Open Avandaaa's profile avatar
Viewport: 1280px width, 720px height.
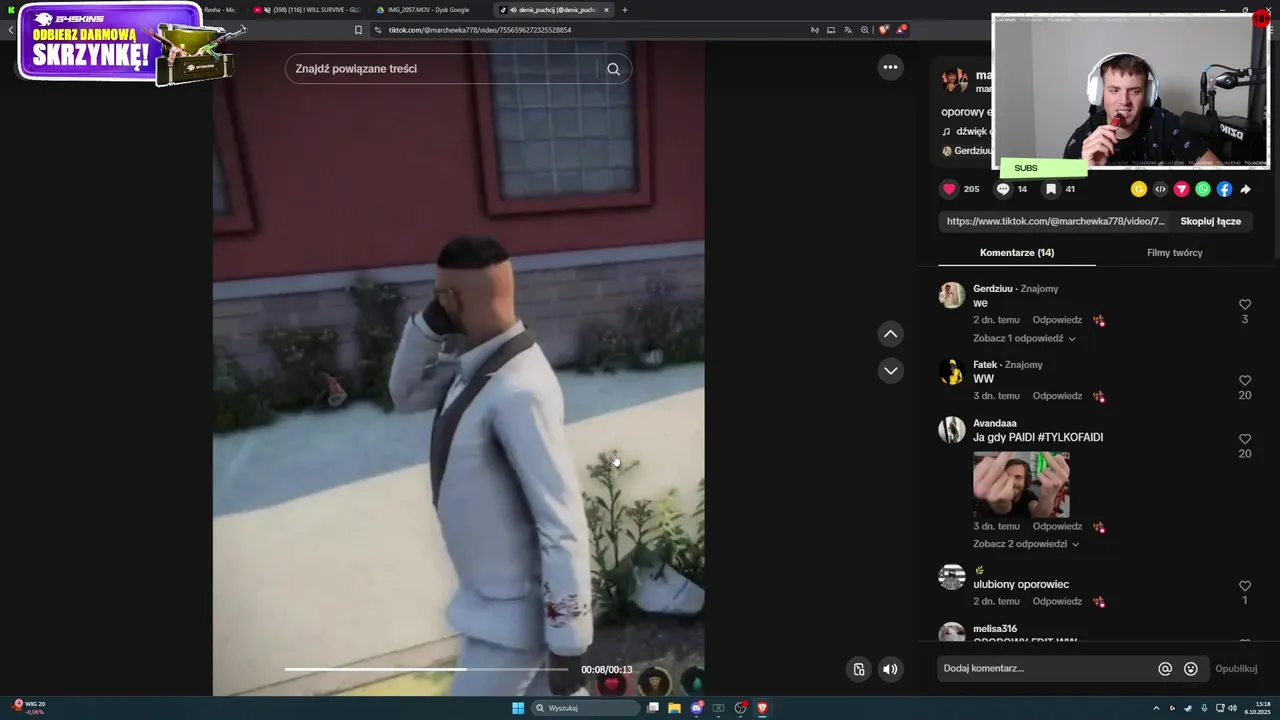pyautogui.click(x=952, y=430)
